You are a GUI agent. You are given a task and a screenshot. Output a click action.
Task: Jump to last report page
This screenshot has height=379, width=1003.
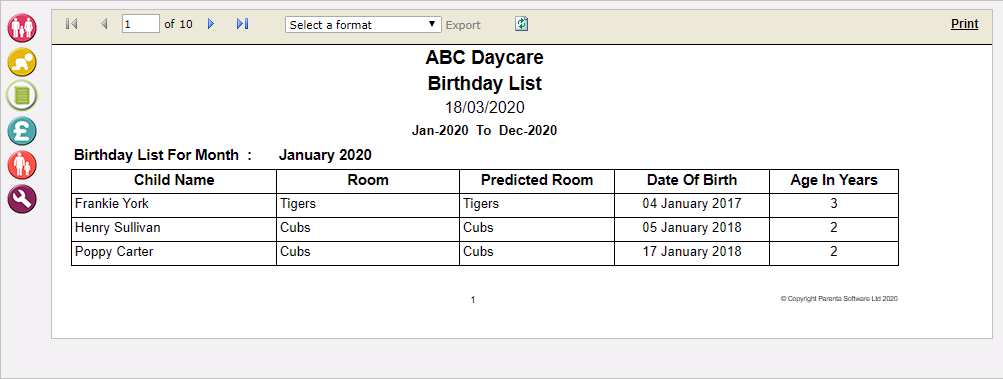click(x=242, y=24)
